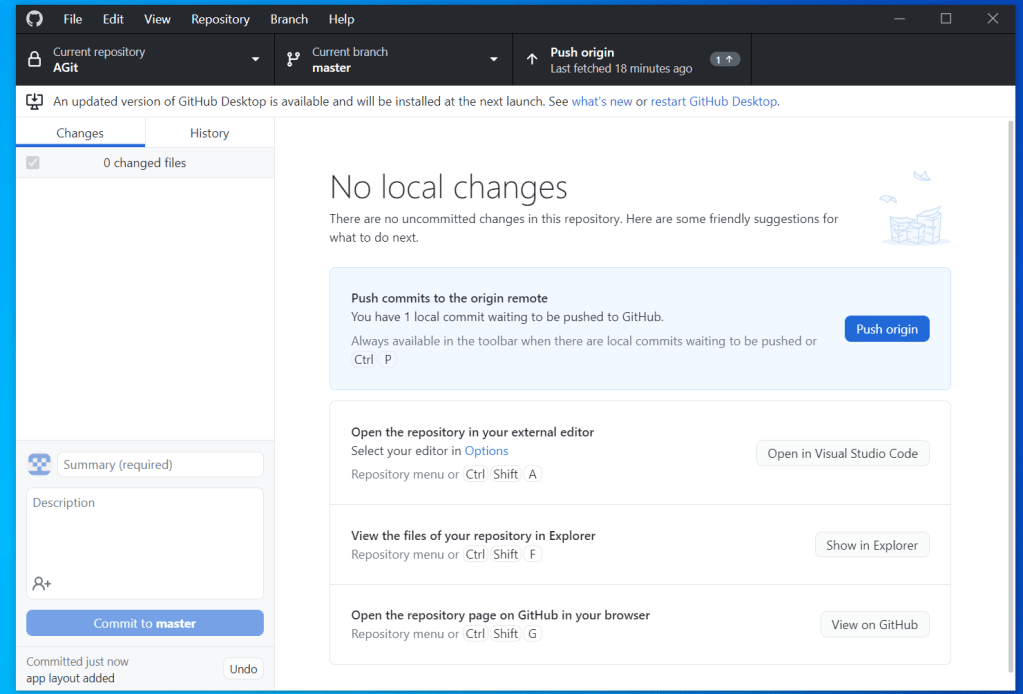Click the user avatar beside summary field
The height and width of the screenshot is (694, 1023).
(39, 464)
